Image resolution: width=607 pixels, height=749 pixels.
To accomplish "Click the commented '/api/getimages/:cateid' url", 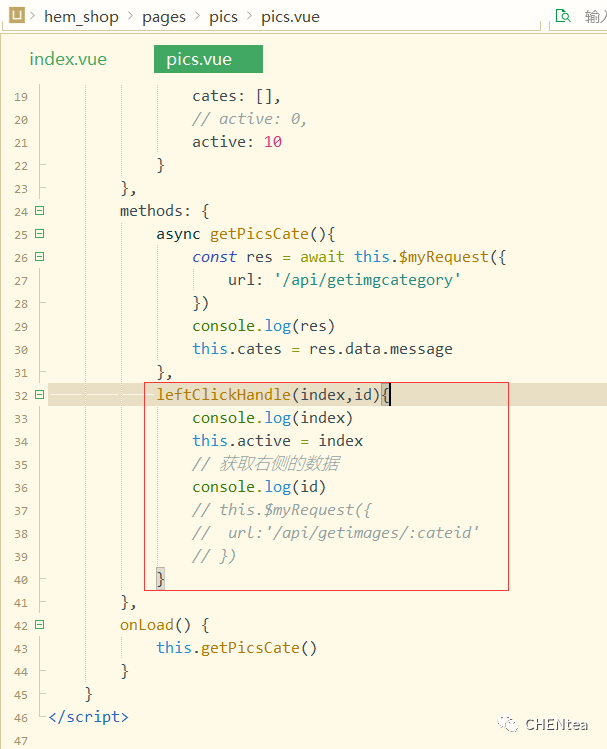I will [374, 533].
